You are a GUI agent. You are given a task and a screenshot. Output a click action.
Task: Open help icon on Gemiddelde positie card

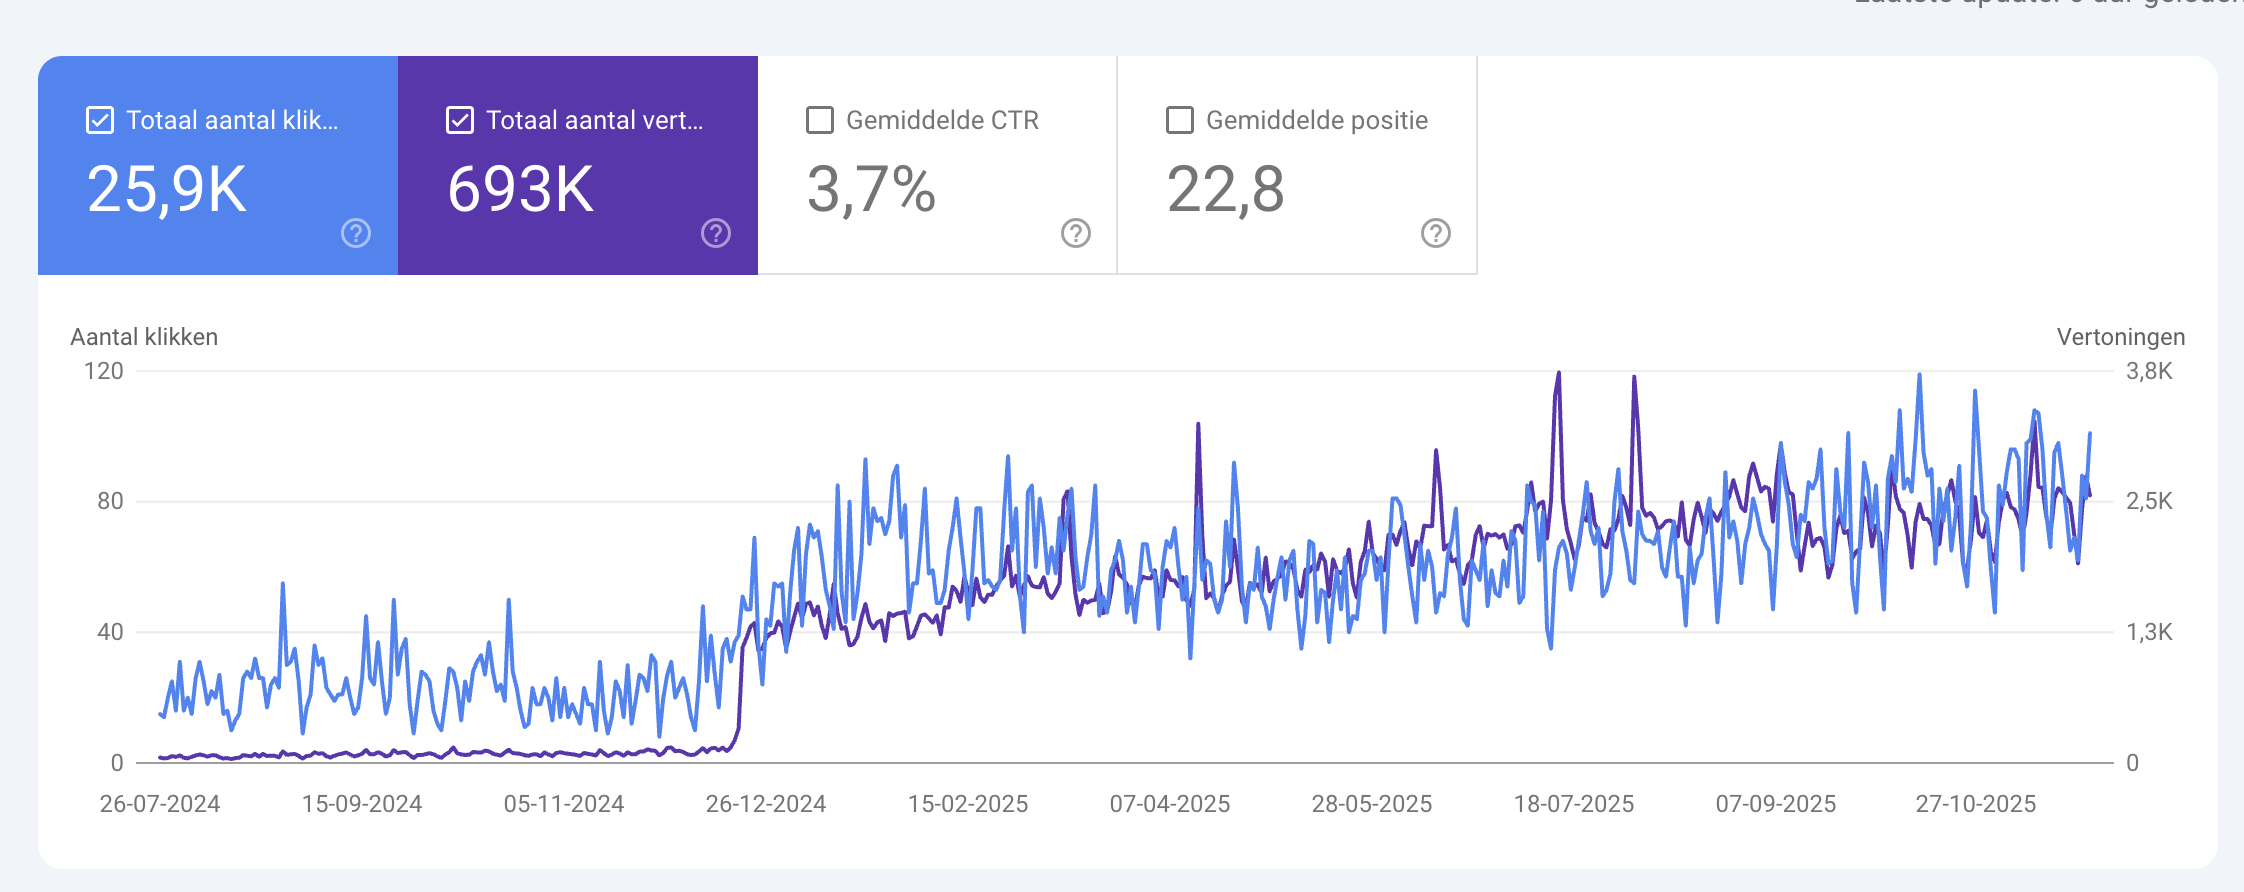[x=1436, y=233]
